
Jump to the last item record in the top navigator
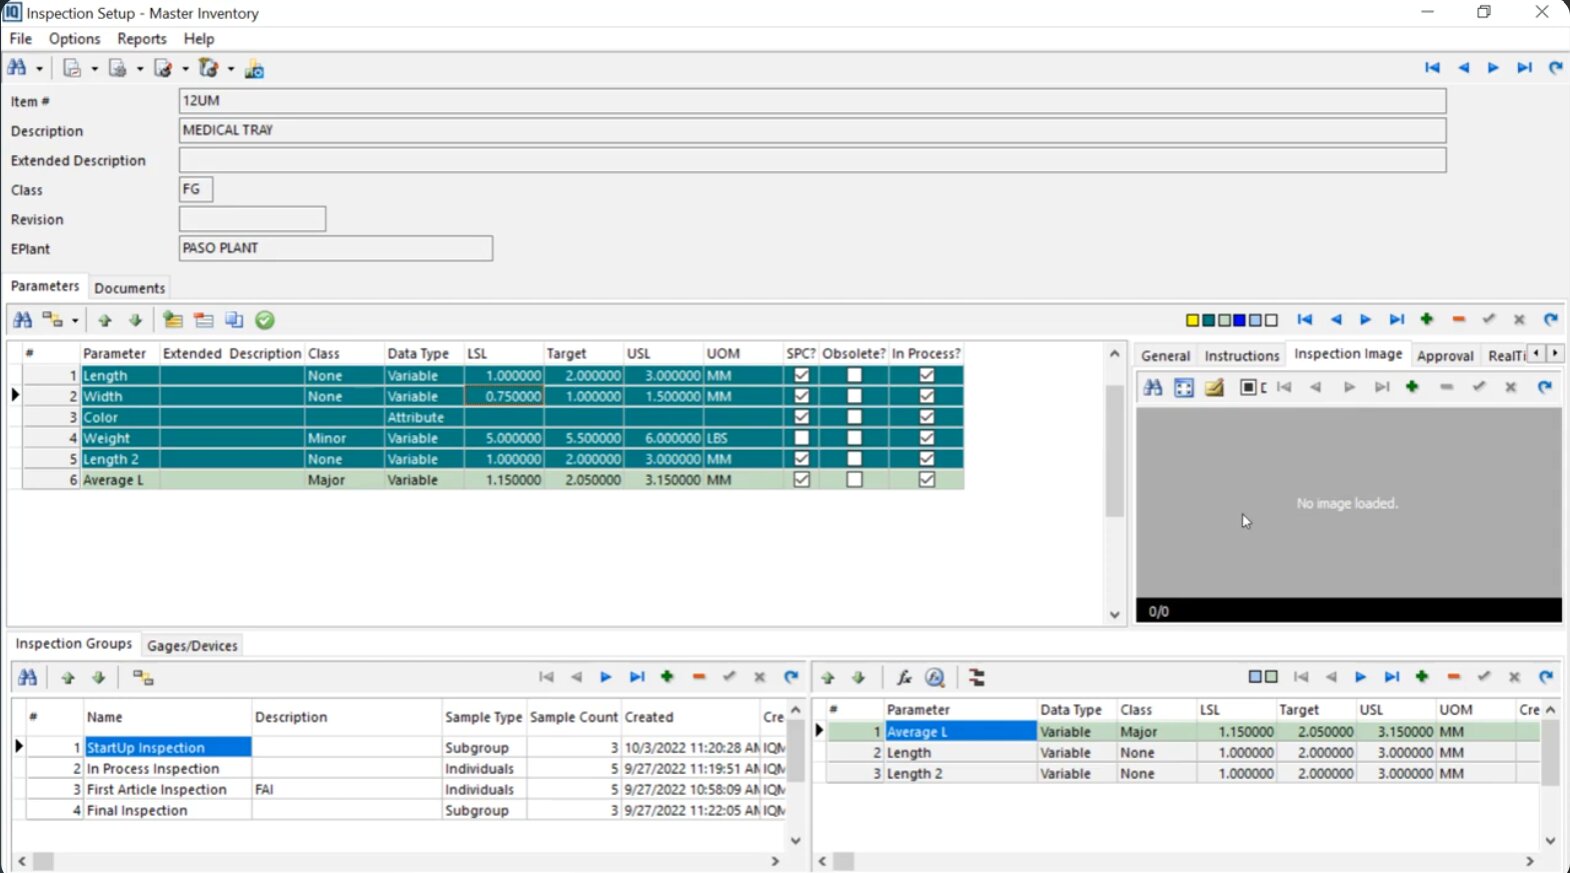point(1524,68)
